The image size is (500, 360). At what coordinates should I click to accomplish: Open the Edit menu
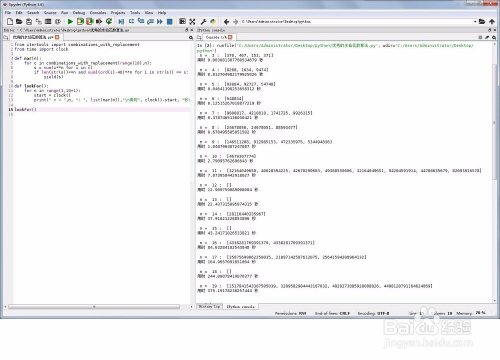click(x=19, y=13)
